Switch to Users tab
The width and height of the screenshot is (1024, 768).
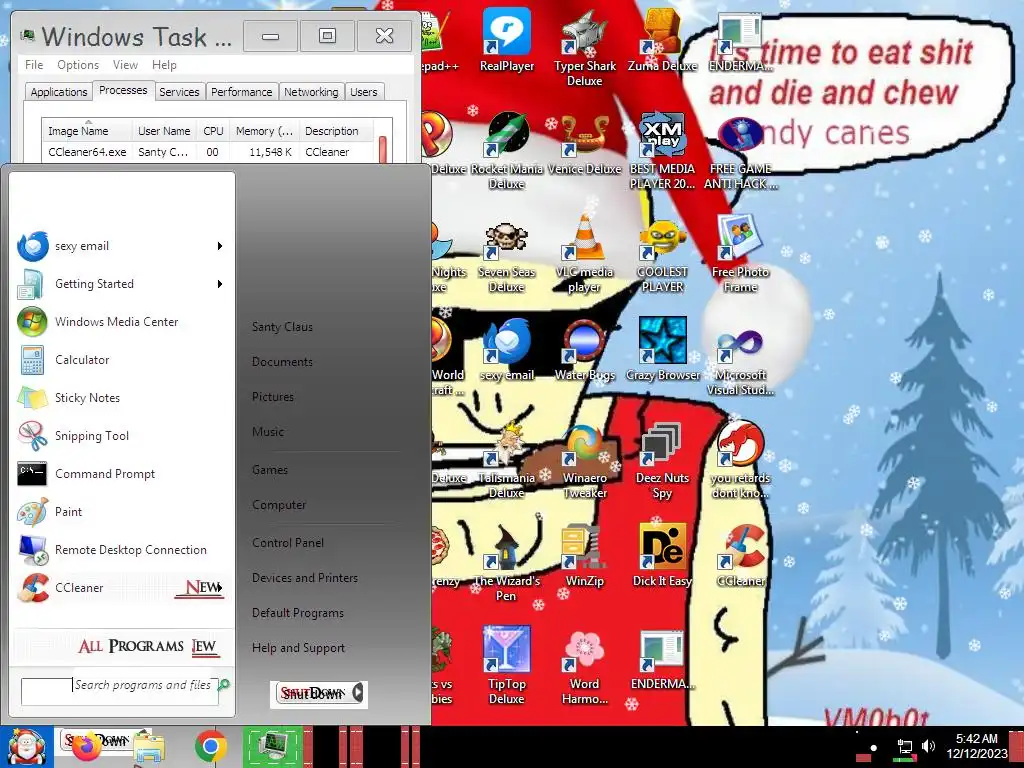364,92
